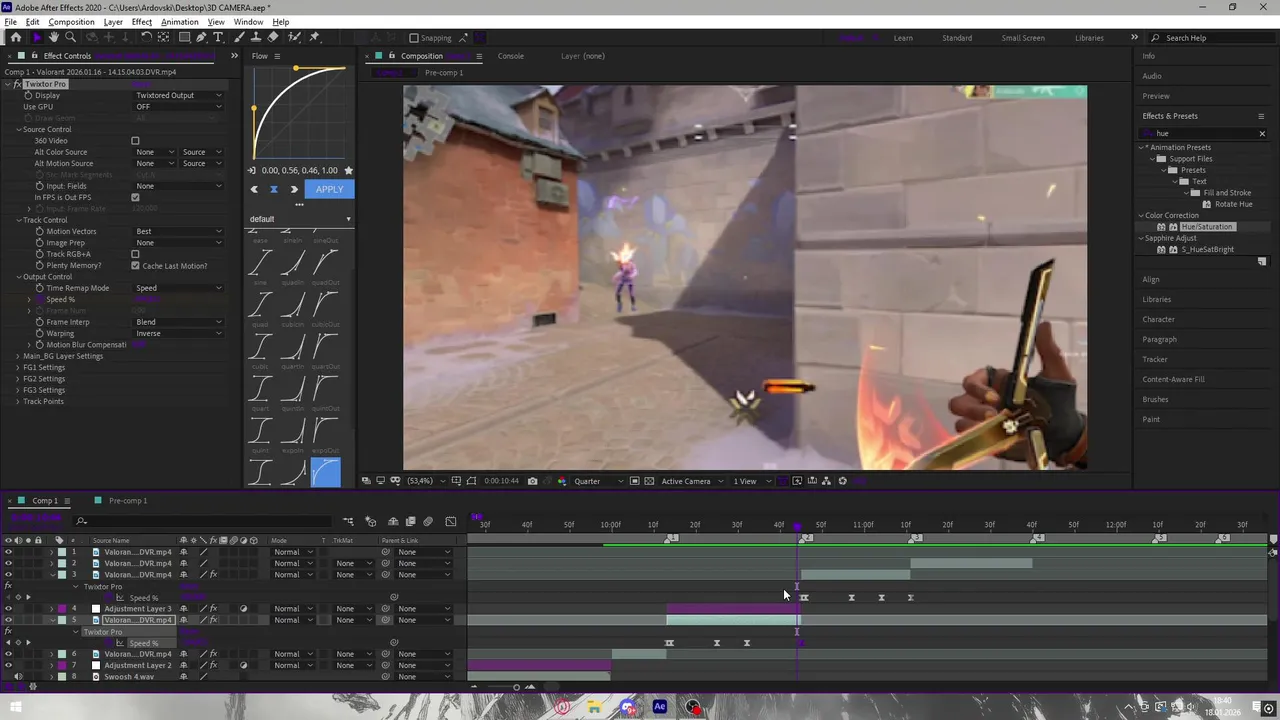The height and width of the screenshot is (720, 1280).
Task: Select the Roto Brush tool
Action: 293,37
